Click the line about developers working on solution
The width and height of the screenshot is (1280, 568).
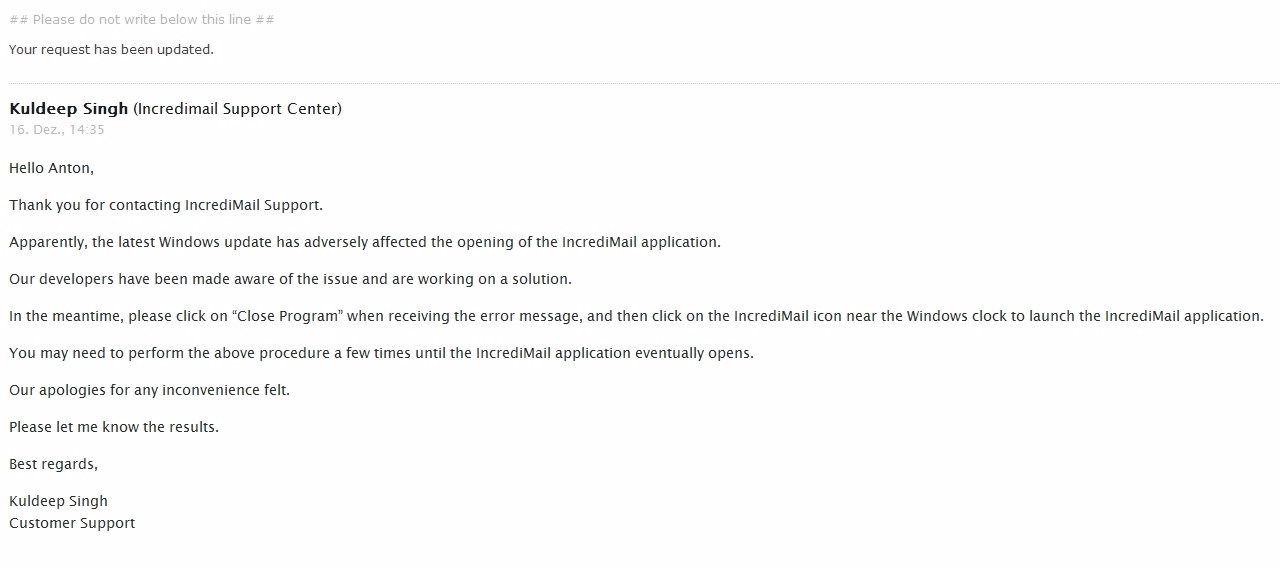(290, 279)
